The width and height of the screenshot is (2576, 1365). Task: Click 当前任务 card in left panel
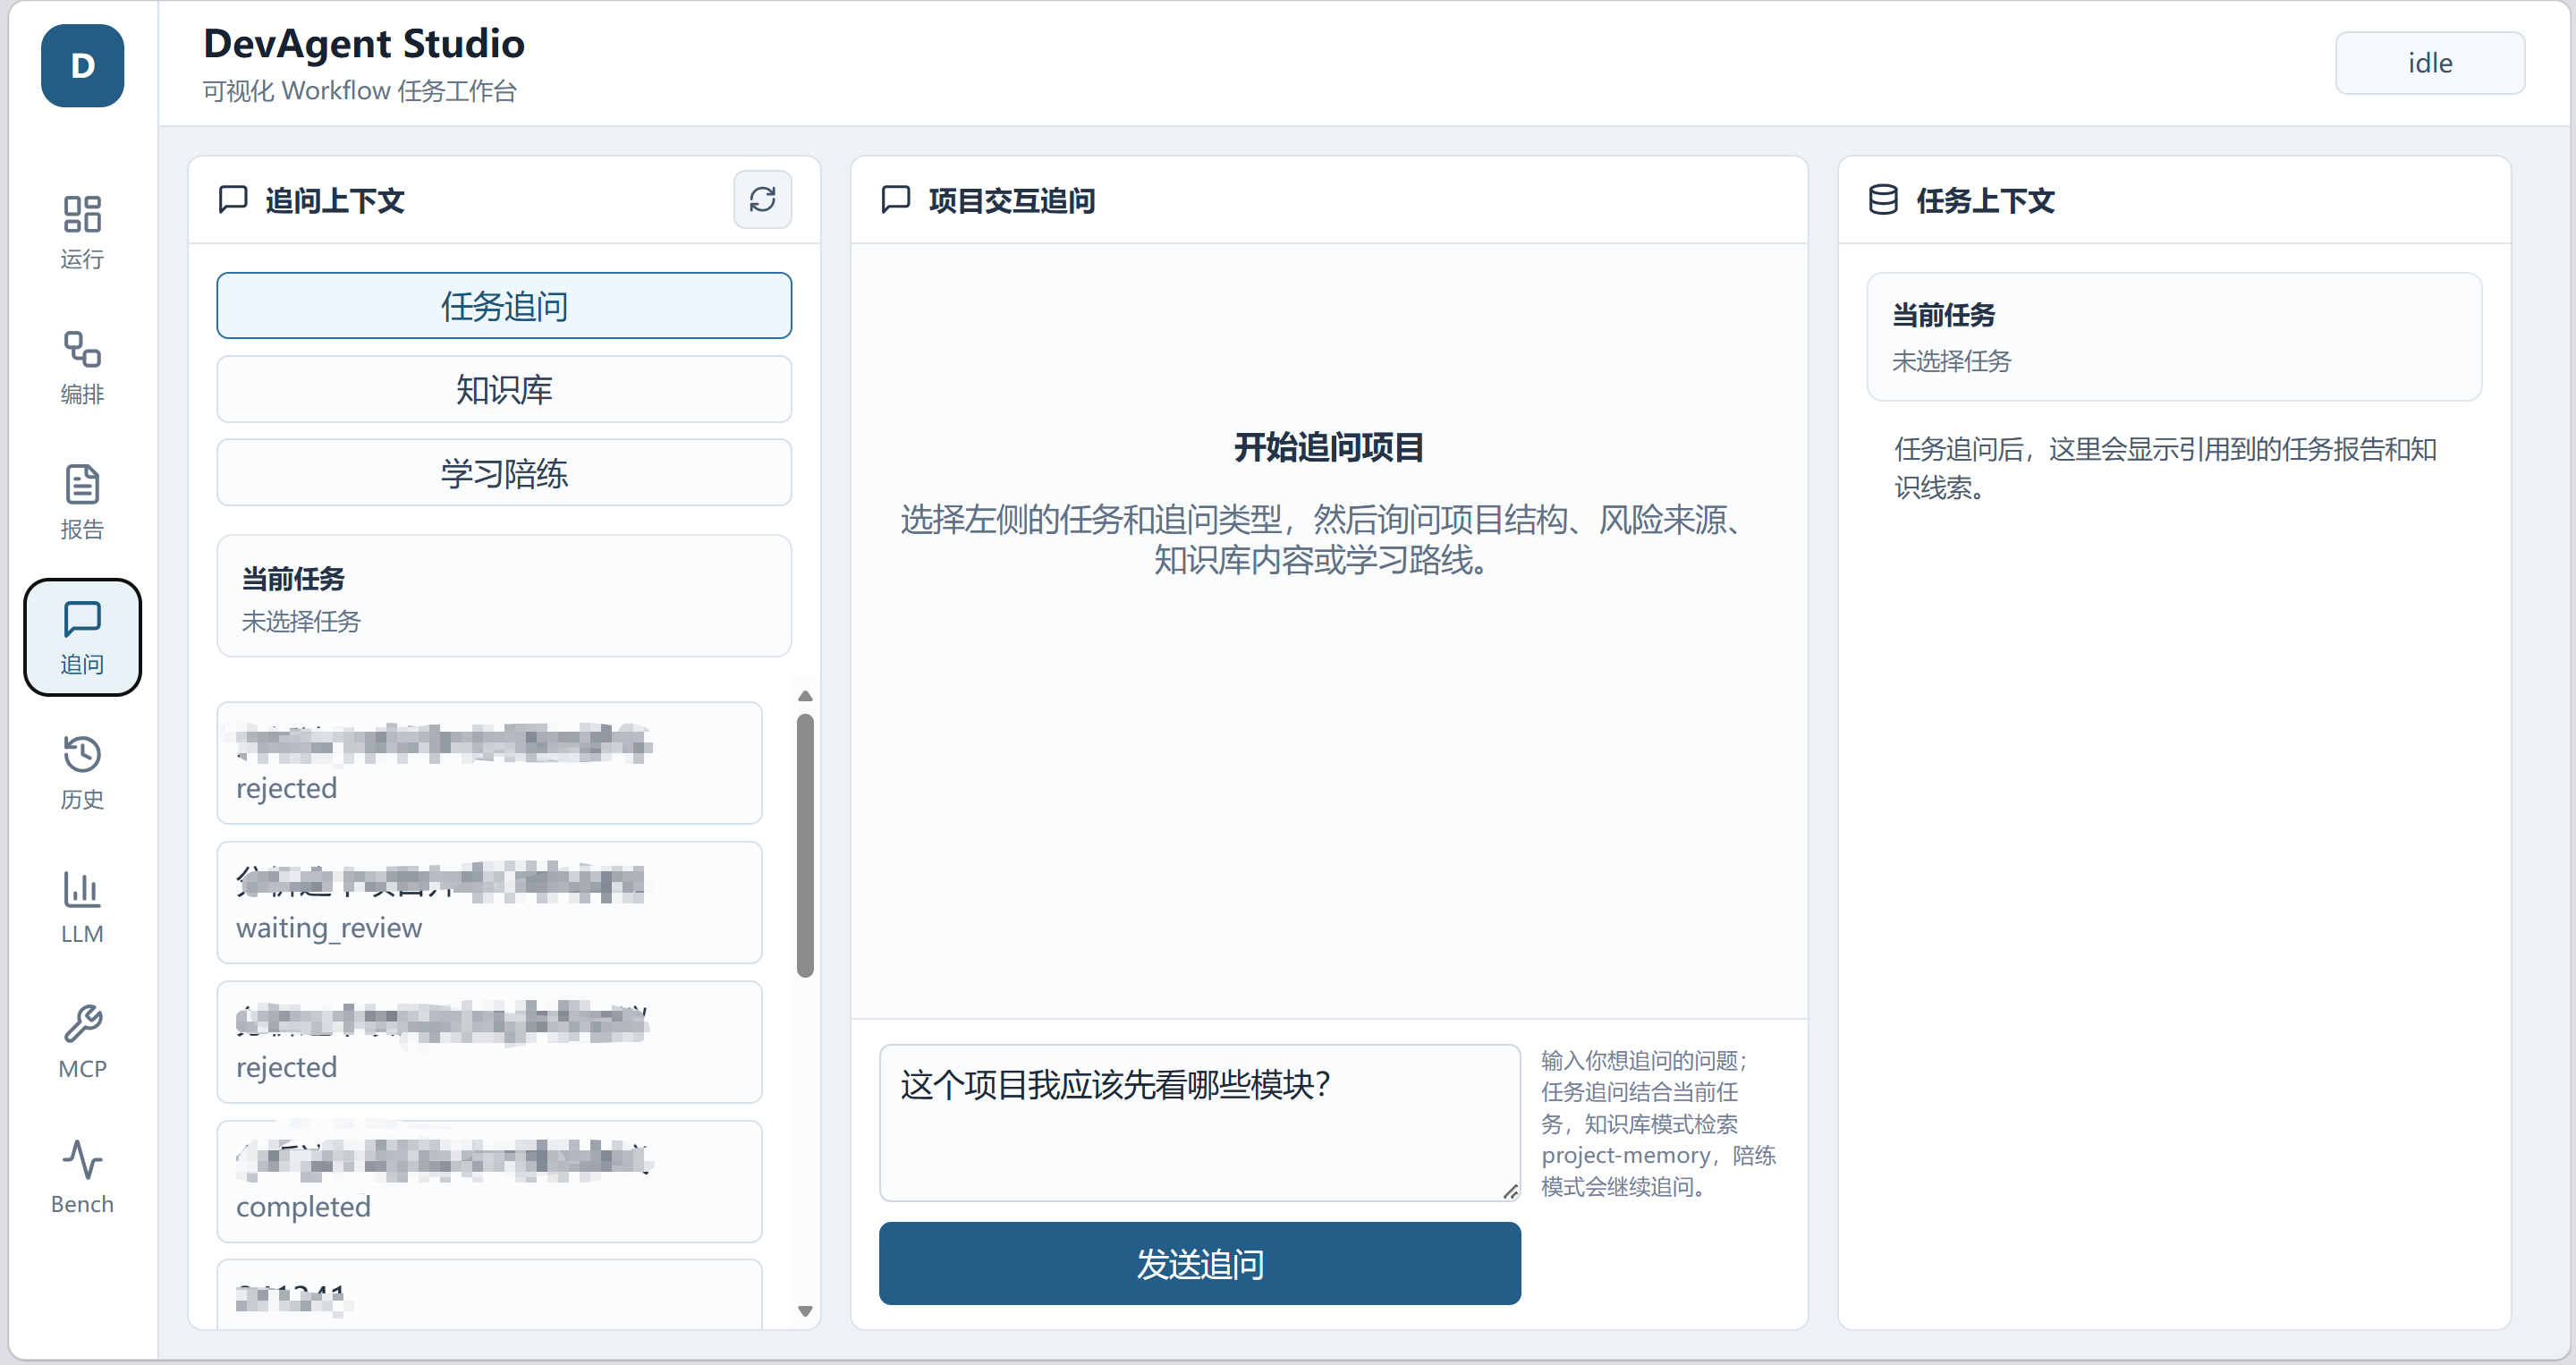pyautogui.click(x=504, y=596)
